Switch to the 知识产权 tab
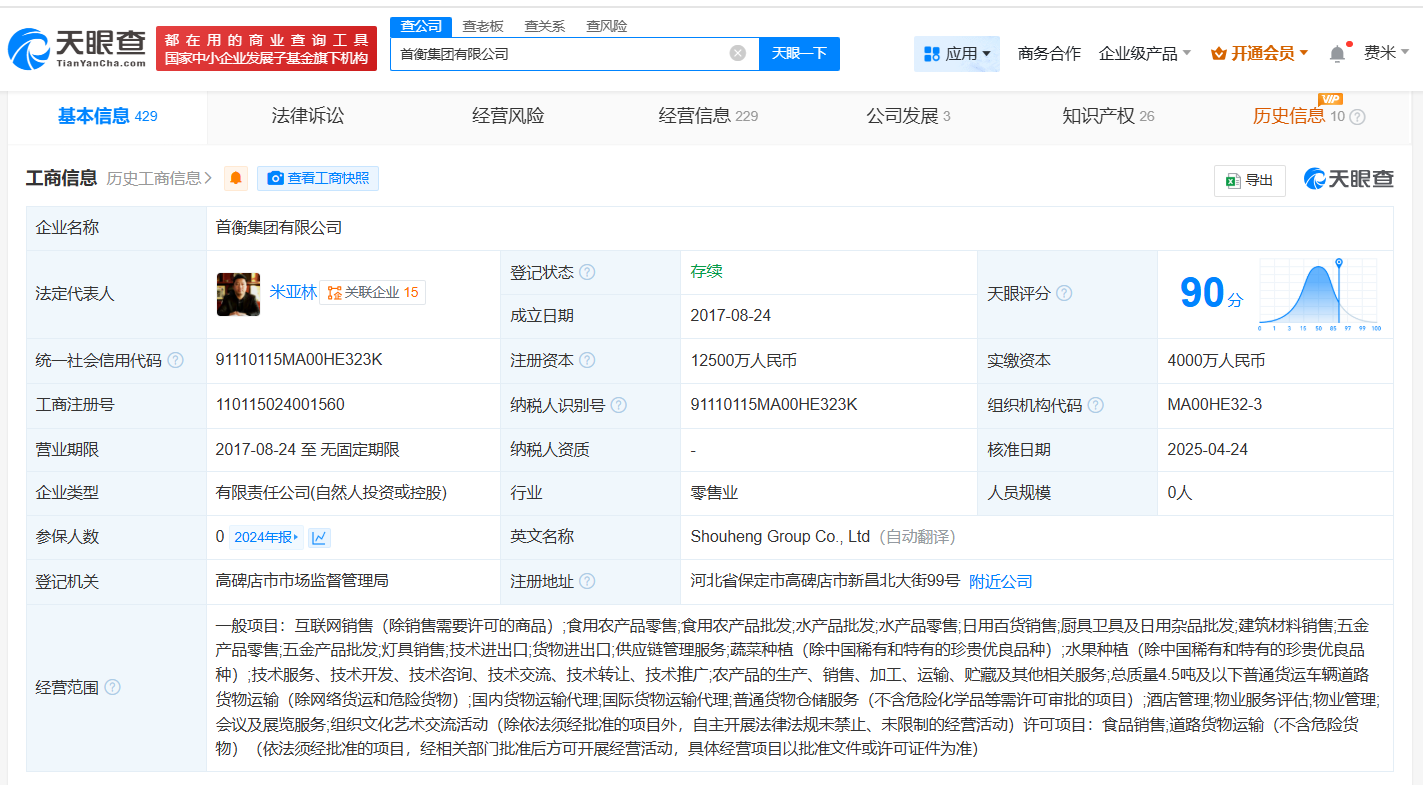Screen dimensions: 1423x785 (x=1107, y=116)
